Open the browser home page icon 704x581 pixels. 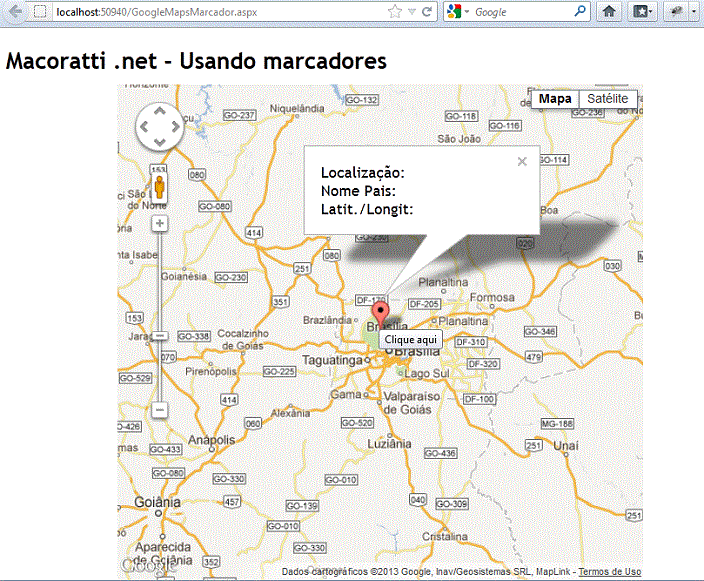tap(609, 12)
